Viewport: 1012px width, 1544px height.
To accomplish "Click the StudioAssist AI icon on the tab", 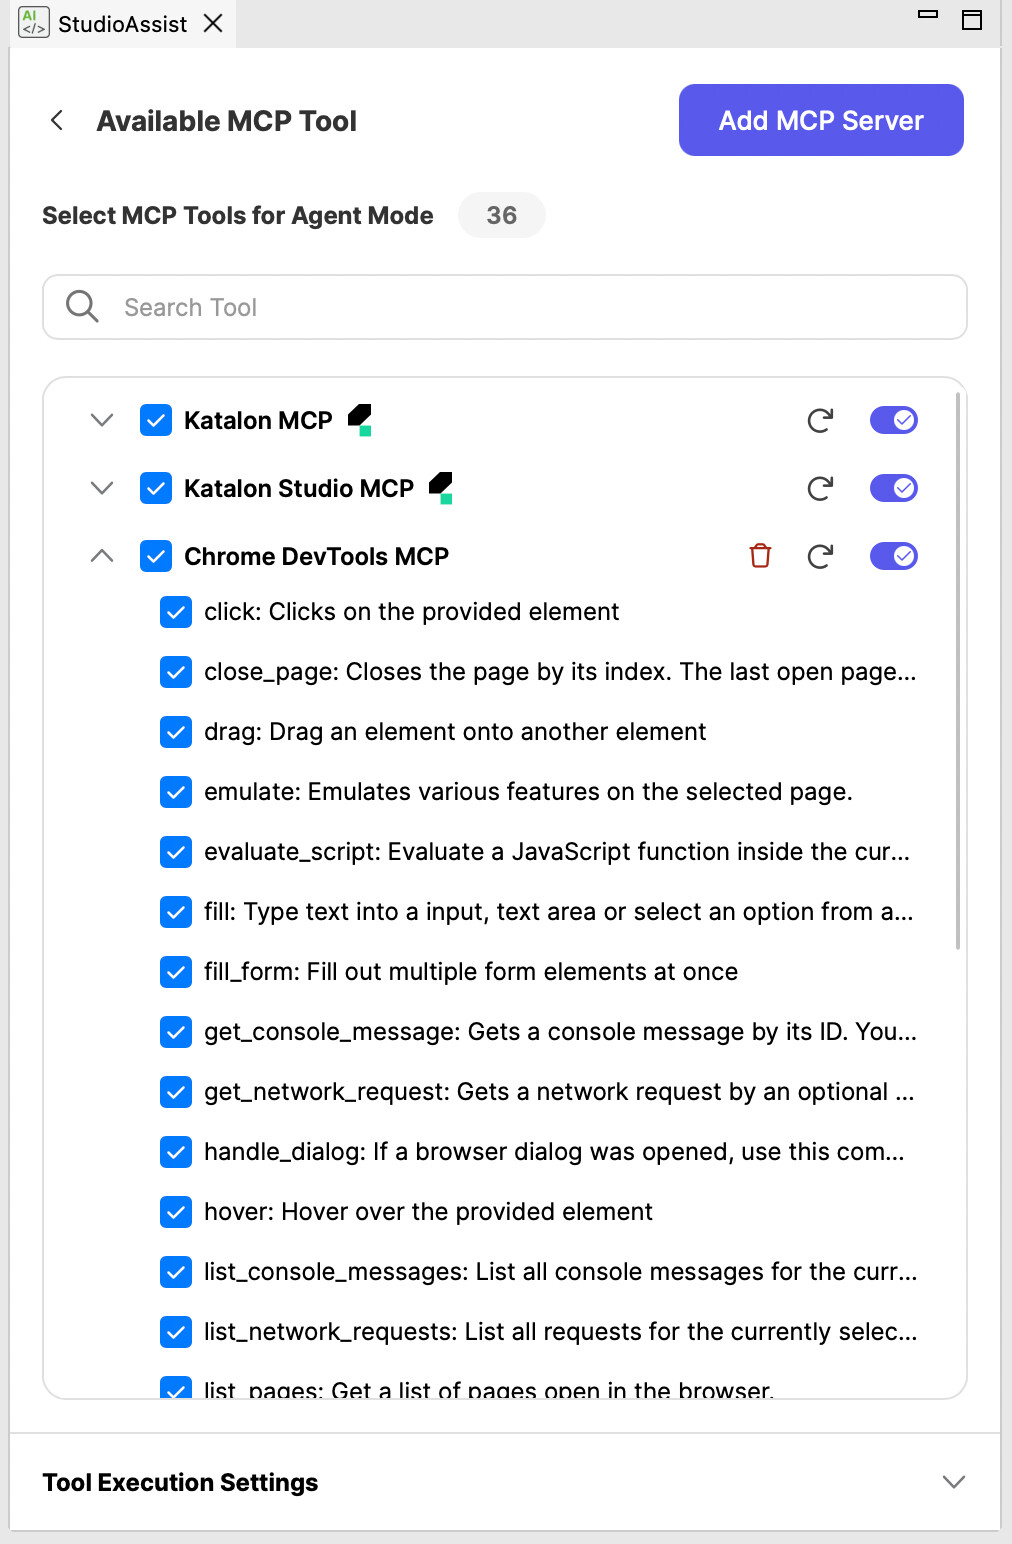I will (x=31, y=21).
